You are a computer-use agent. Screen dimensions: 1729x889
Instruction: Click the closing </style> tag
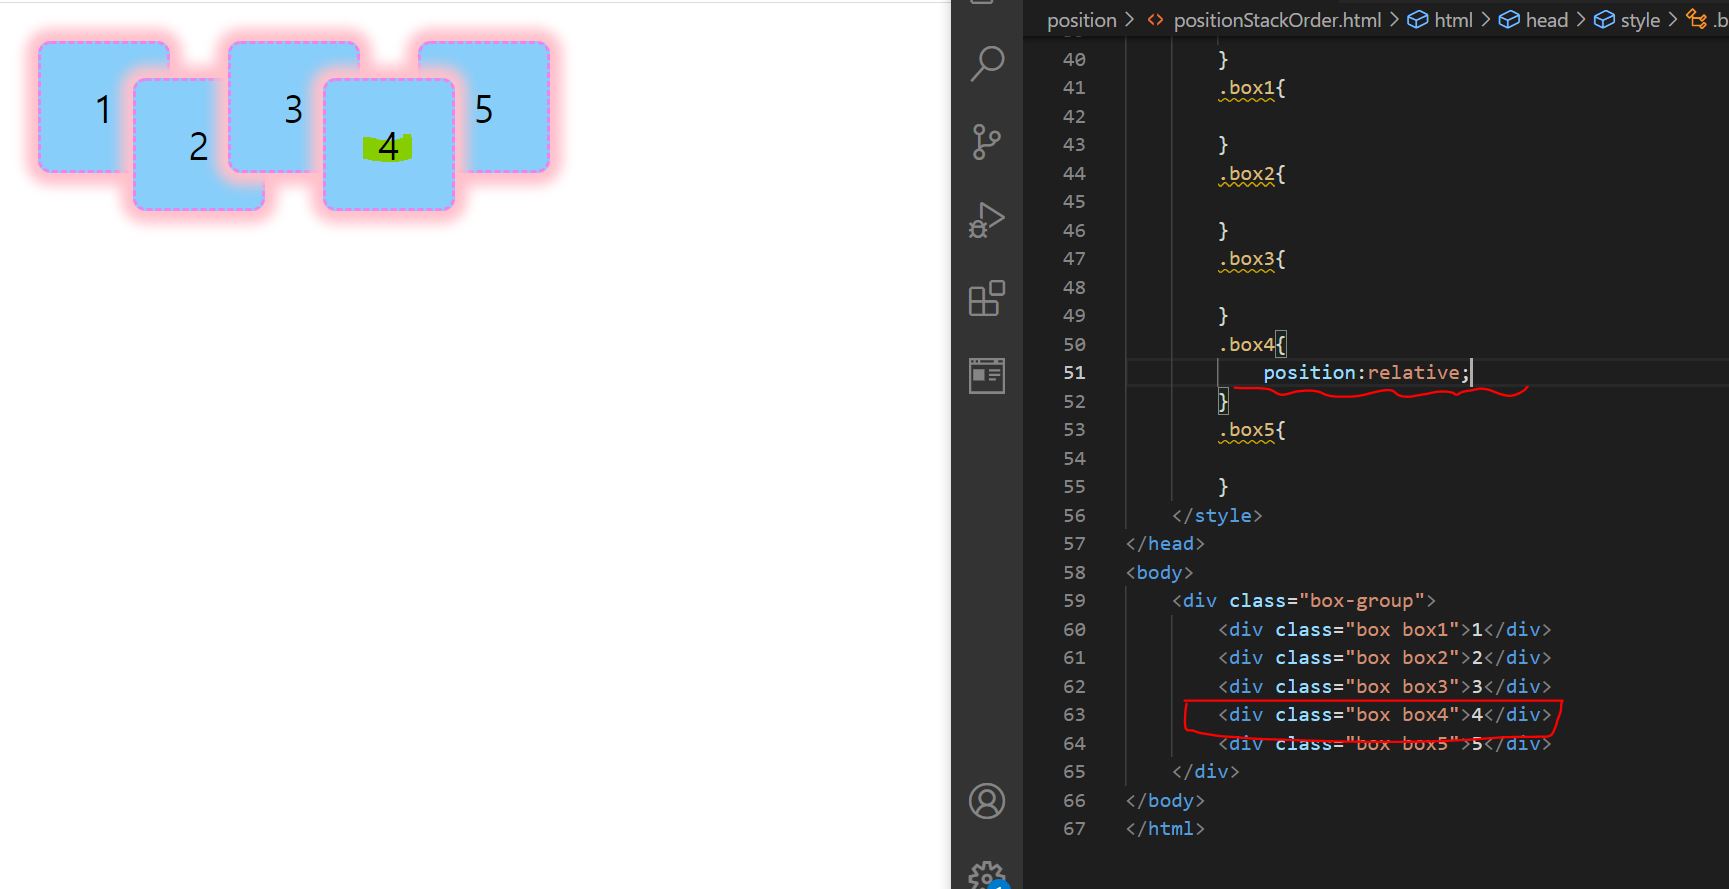tap(1217, 516)
